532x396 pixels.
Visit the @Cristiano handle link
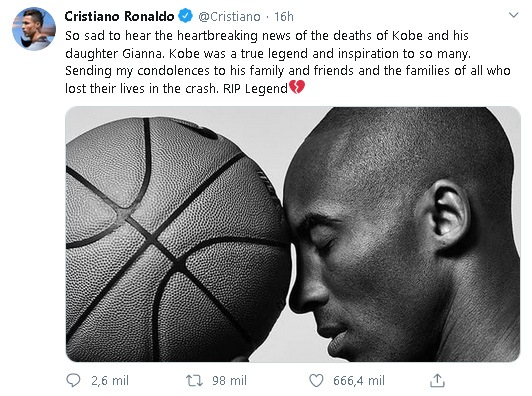[229, 16]
